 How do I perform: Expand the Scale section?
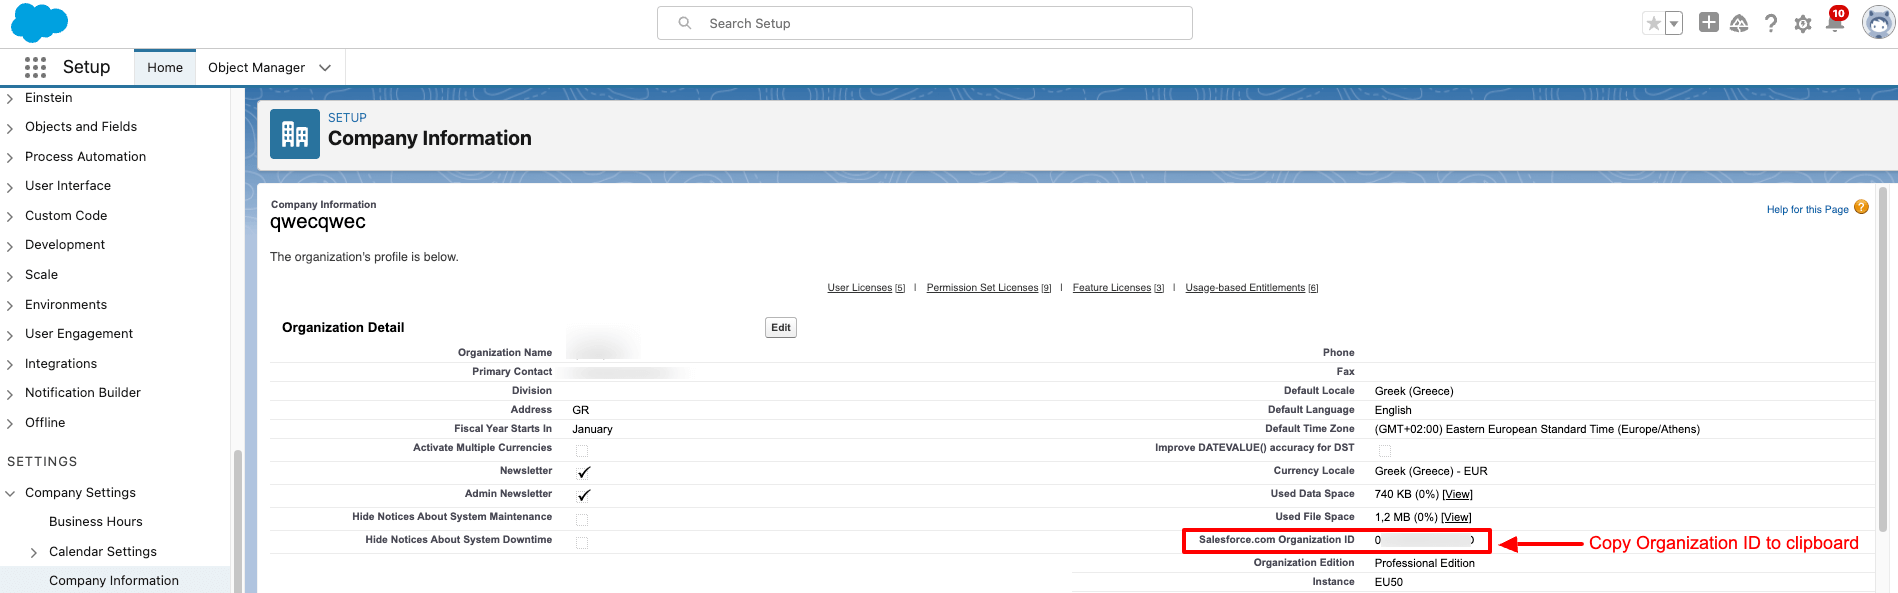tap(10, 275)
